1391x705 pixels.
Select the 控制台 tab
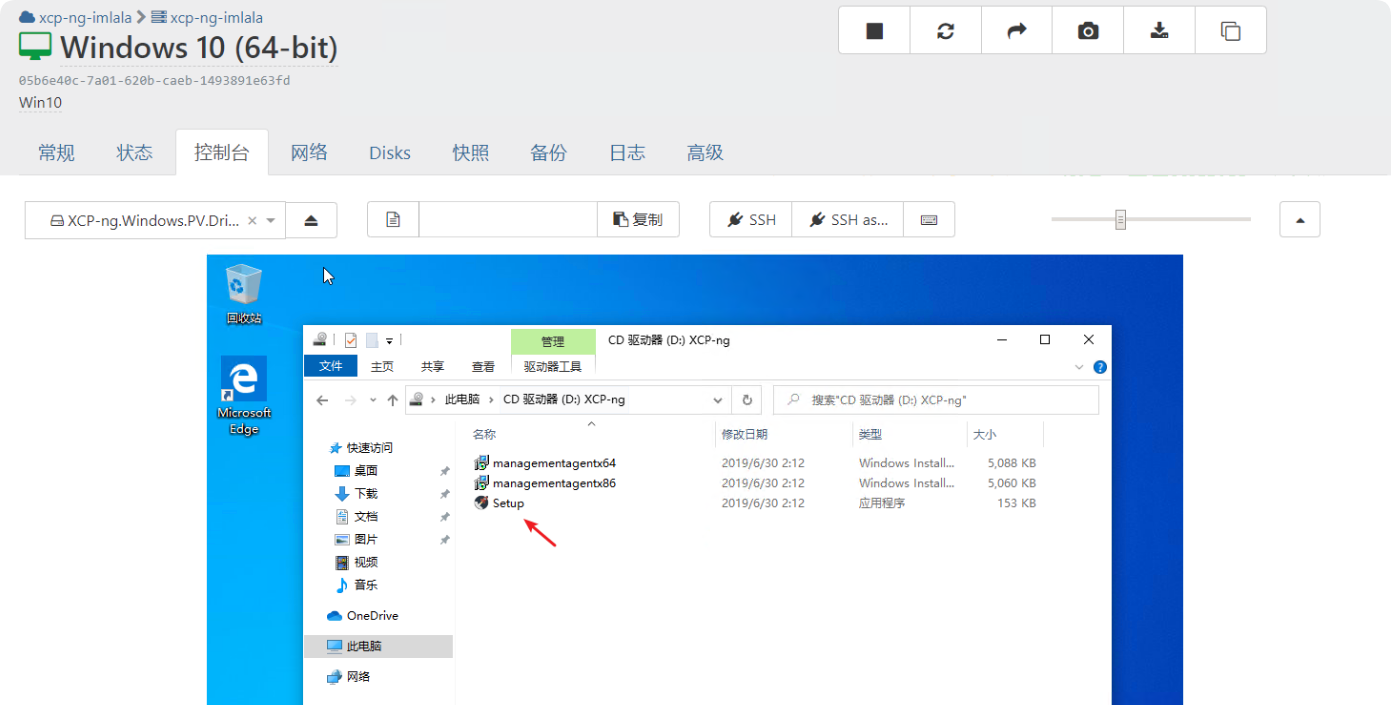[x=222, y=153]
